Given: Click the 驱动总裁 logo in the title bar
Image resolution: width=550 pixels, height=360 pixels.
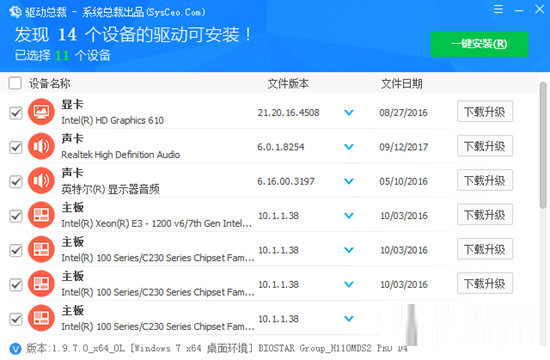Looking at the screenshot, I should pyautogui.click(x=15, y=12).
